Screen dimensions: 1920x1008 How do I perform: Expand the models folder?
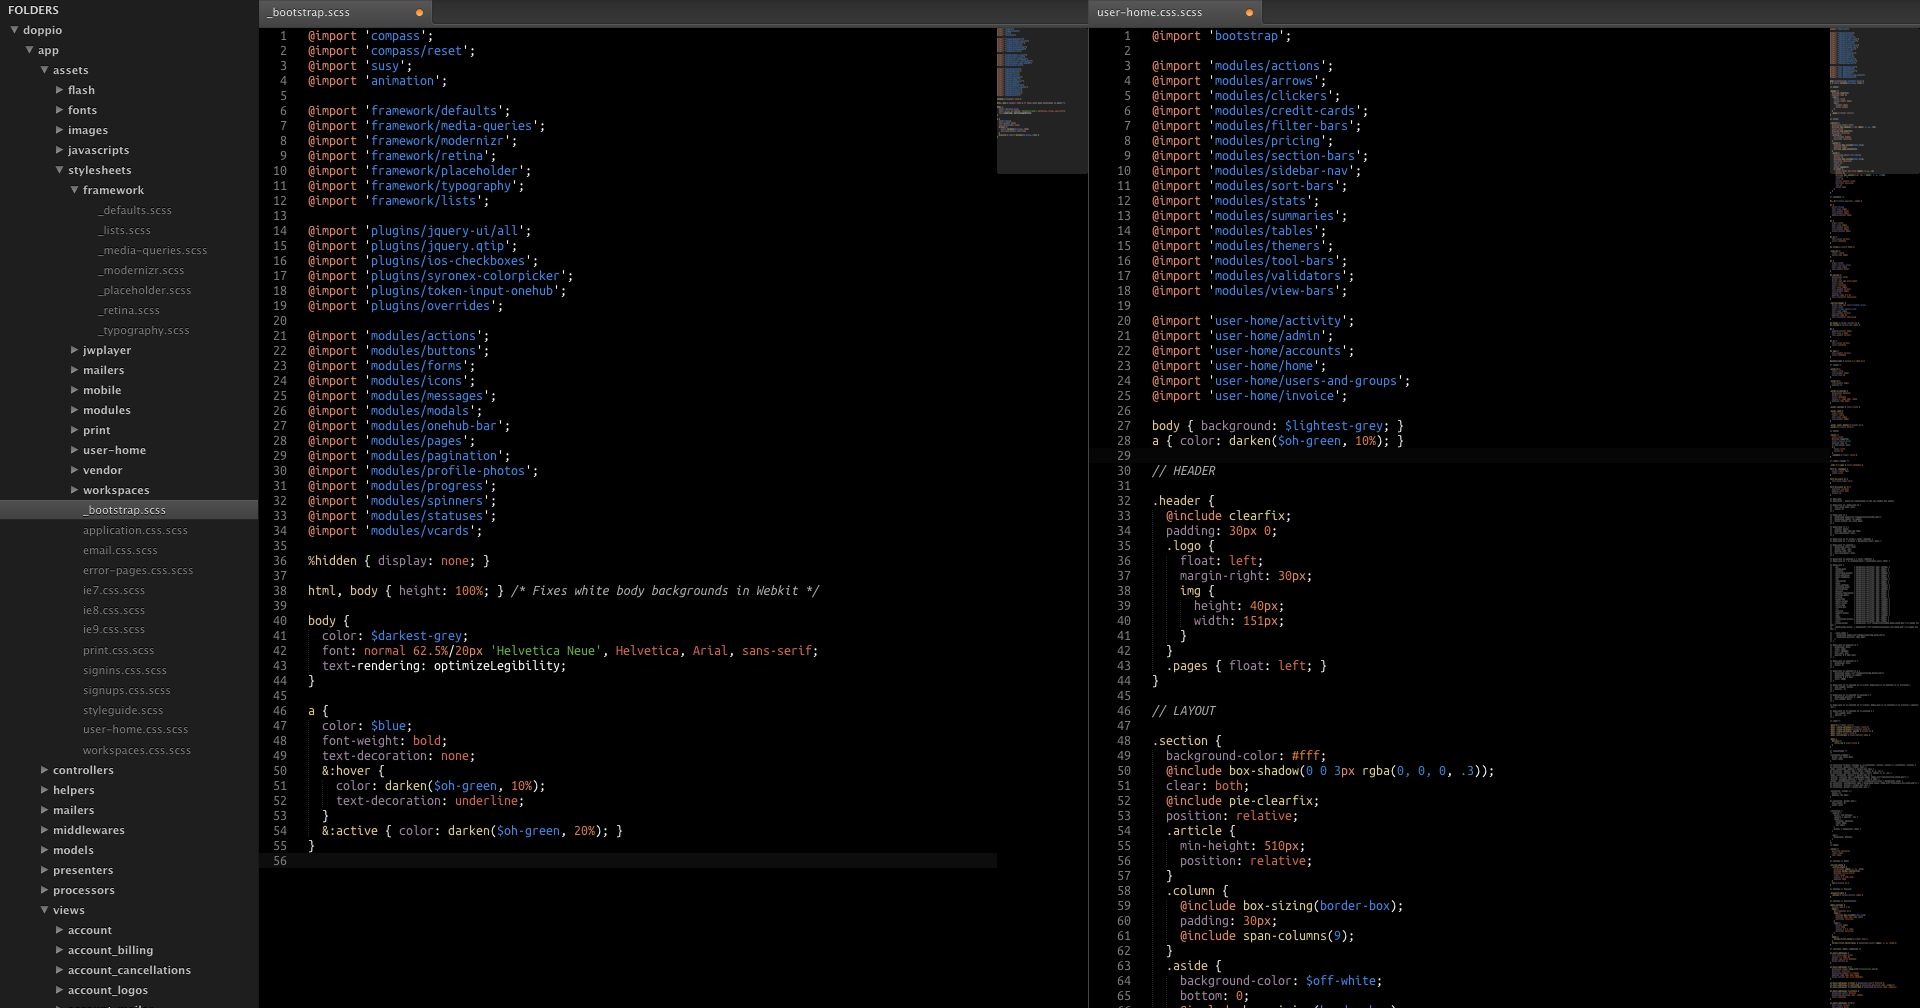[45, 850]
